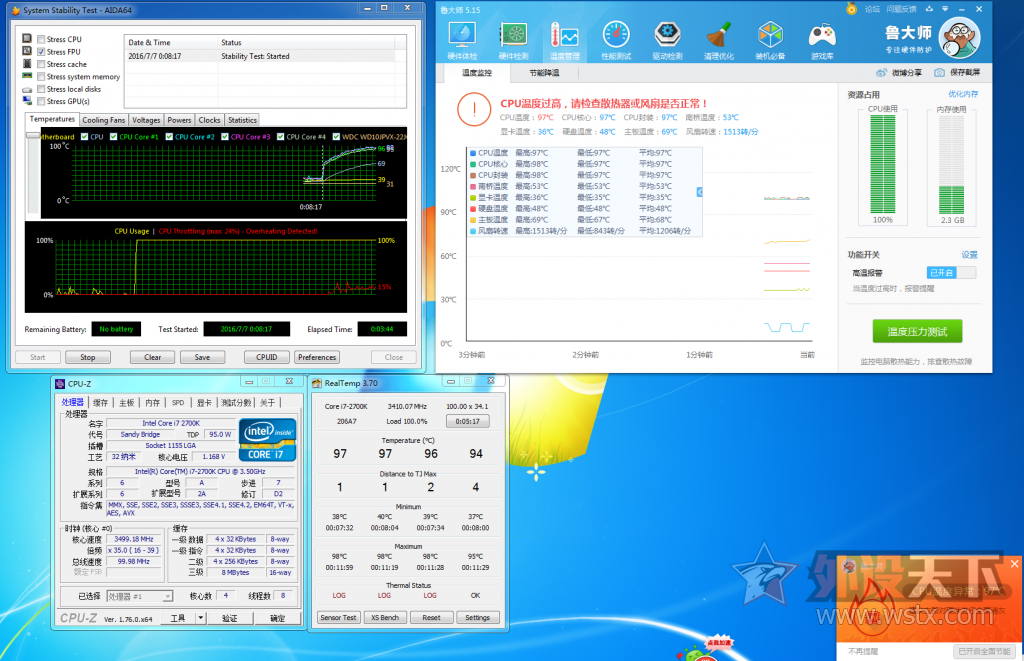This screenshot has width=1024, height=661.
Task: Open Settings in RealTemp
Action: (477, 617)
